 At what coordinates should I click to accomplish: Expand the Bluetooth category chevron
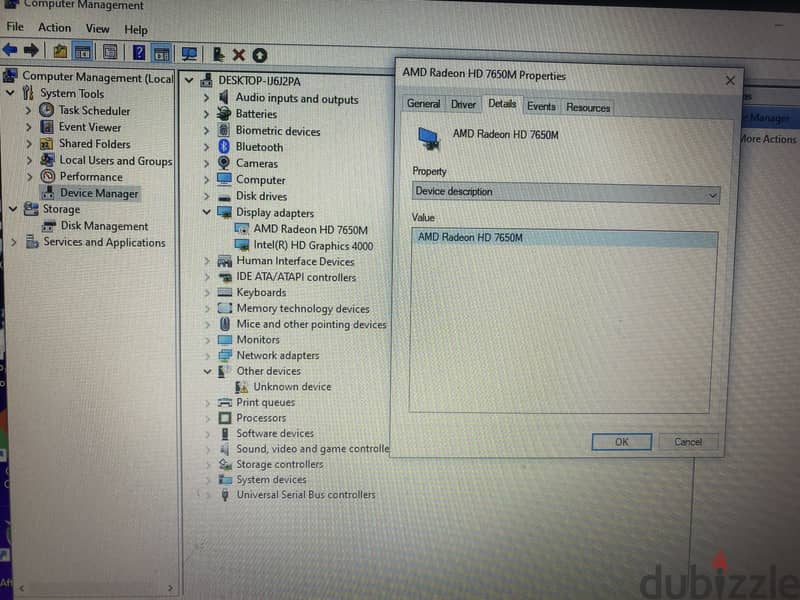pos(206,147)
